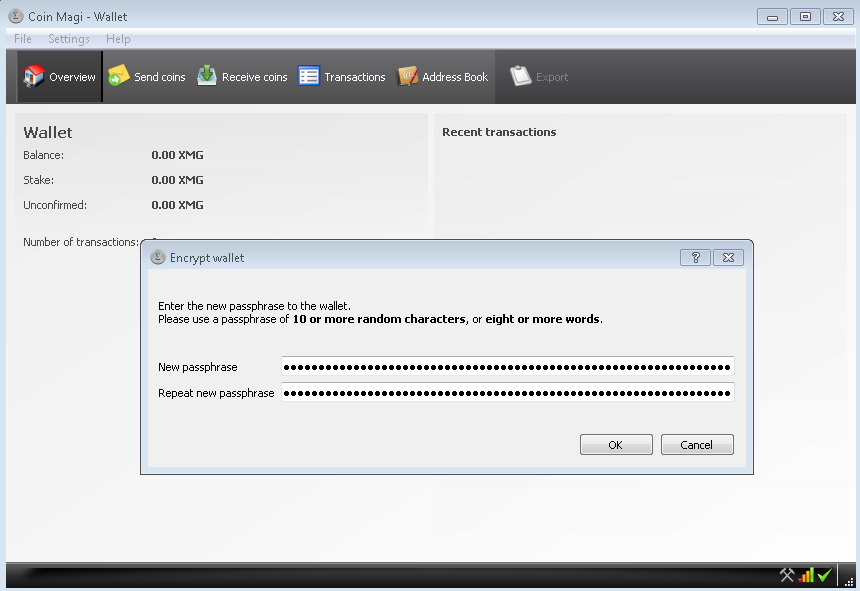Click the Send coins envelope icon
The width and height of the screenshot is (860, 591).
coord(118,76)
